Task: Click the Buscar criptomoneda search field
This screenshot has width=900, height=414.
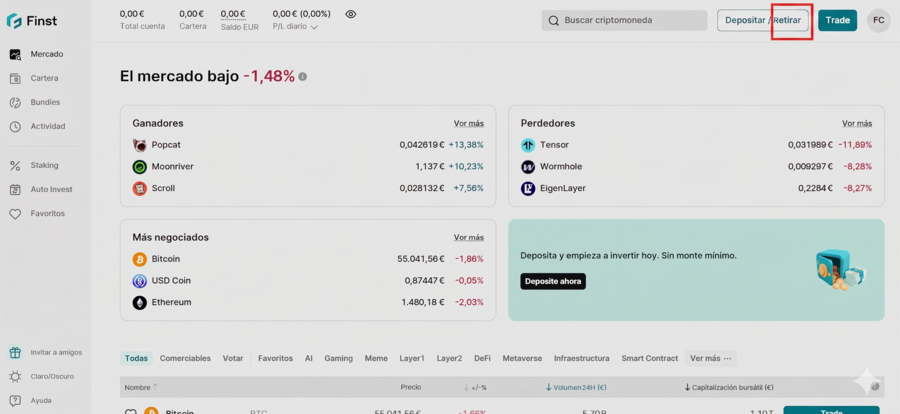Action: tap(624, 21)
